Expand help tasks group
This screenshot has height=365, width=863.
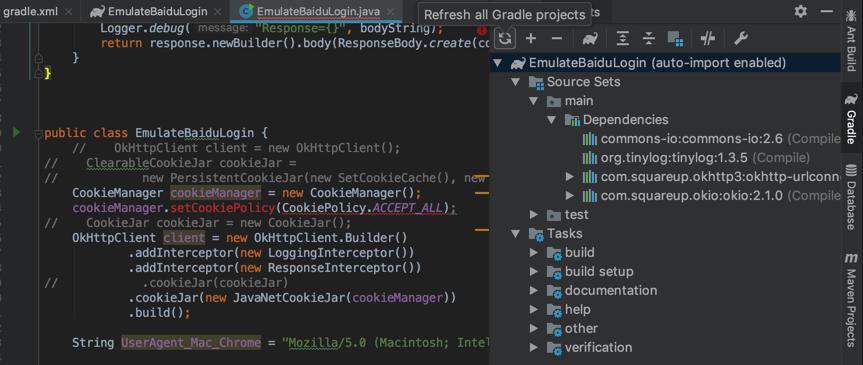pyautogui.click(x=533, y=310)
